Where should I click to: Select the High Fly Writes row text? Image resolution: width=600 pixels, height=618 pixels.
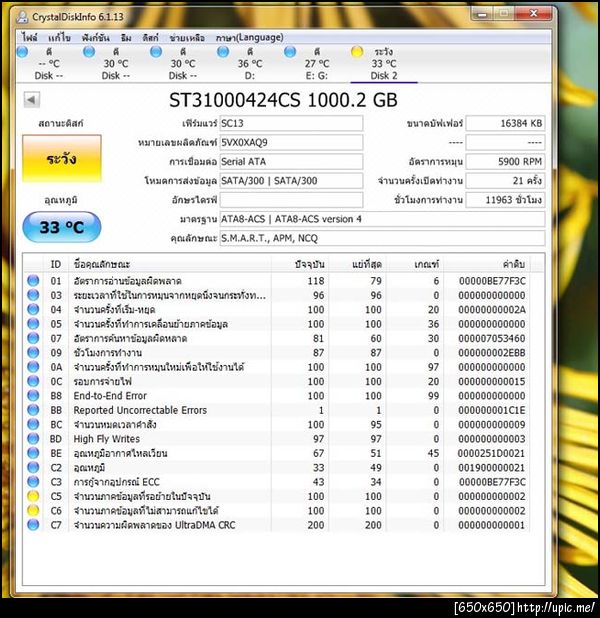pos(106,439)
